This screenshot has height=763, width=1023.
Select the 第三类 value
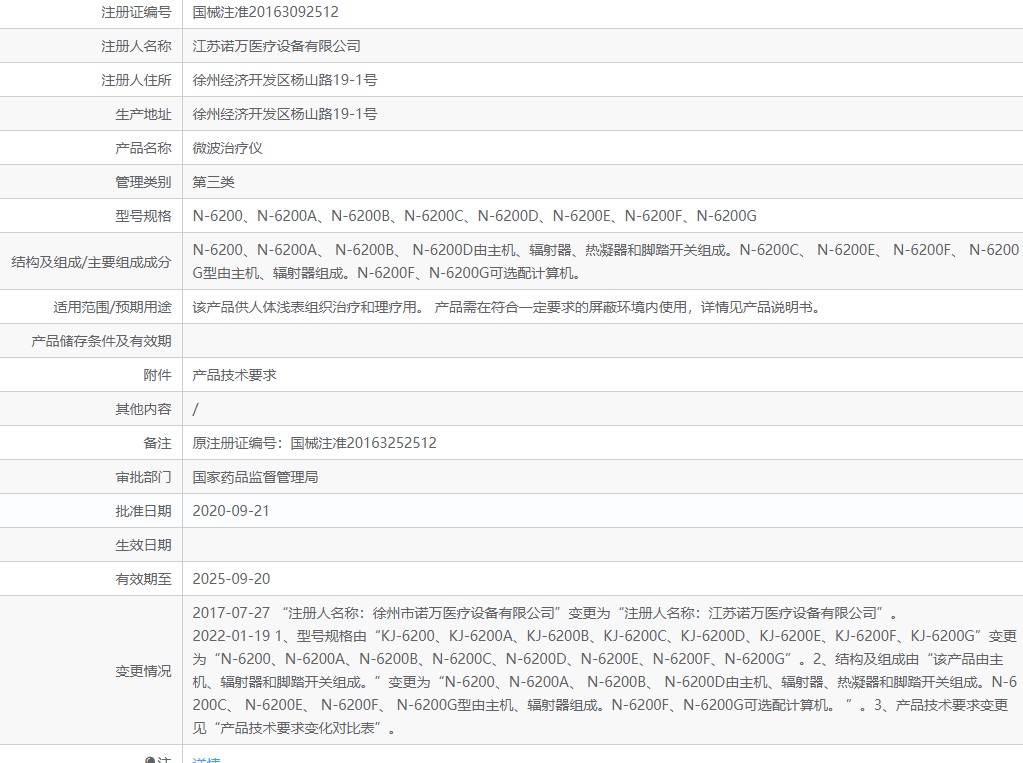pos(213,182)
